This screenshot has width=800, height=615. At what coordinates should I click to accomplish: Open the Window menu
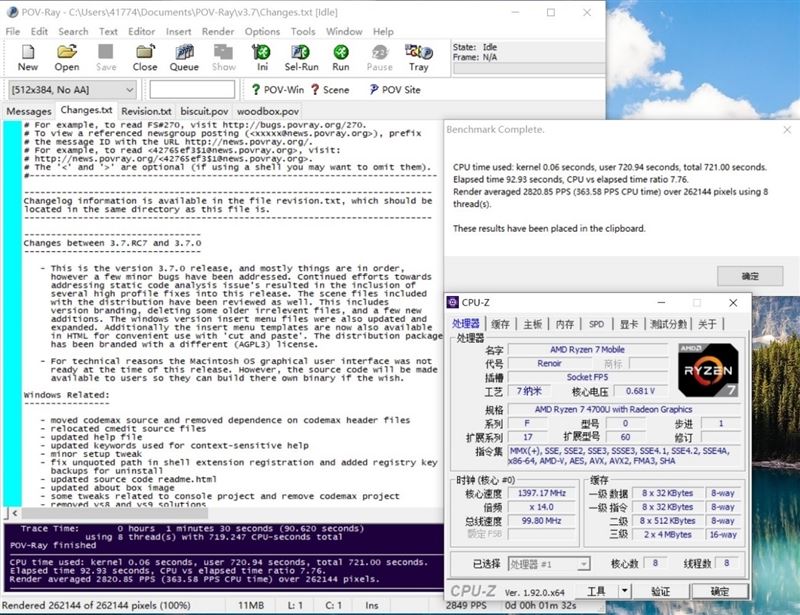click(x=344, y=32)
